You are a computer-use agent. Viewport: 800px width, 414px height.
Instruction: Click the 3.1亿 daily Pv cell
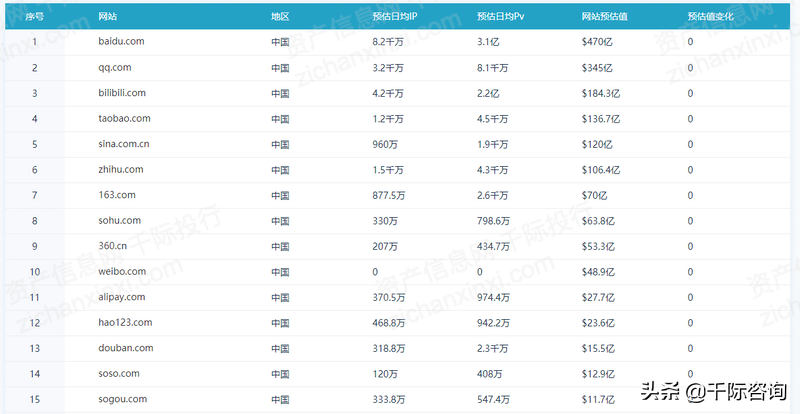pyautogui.click(x=488, y=42)
